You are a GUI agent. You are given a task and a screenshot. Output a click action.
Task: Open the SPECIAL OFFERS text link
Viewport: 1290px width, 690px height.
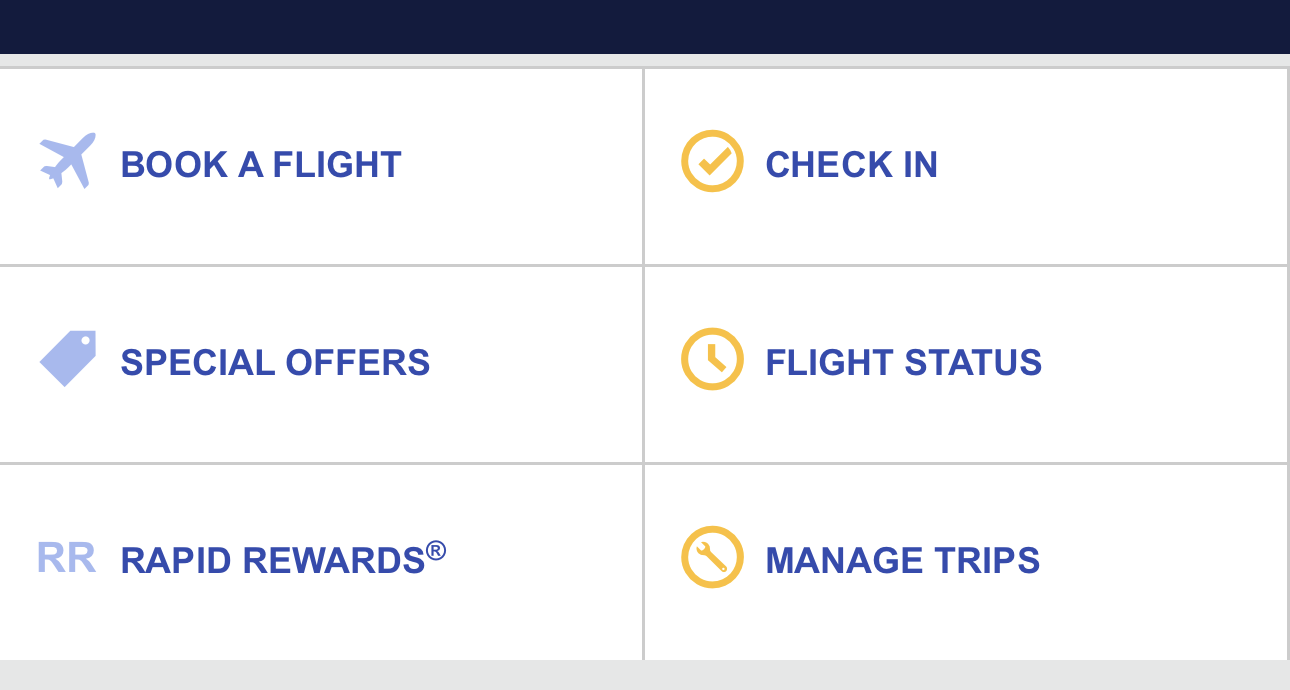click(x=275, y=362)
